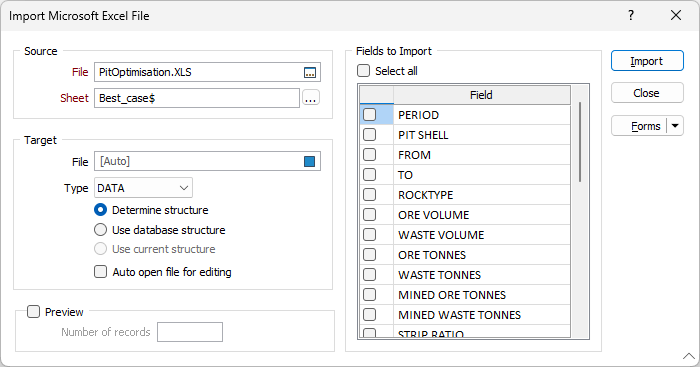
Task: Collapse dialog using bottom-right chevron arrow
Action: tap(689, 356)
